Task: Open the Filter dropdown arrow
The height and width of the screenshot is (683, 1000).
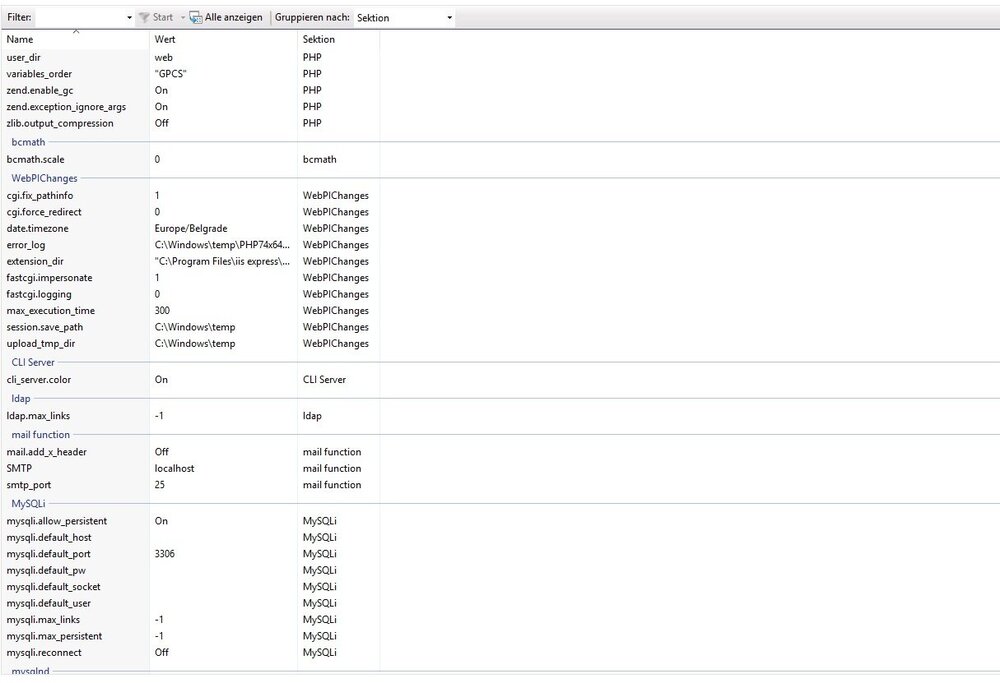Action: point(129,18)
